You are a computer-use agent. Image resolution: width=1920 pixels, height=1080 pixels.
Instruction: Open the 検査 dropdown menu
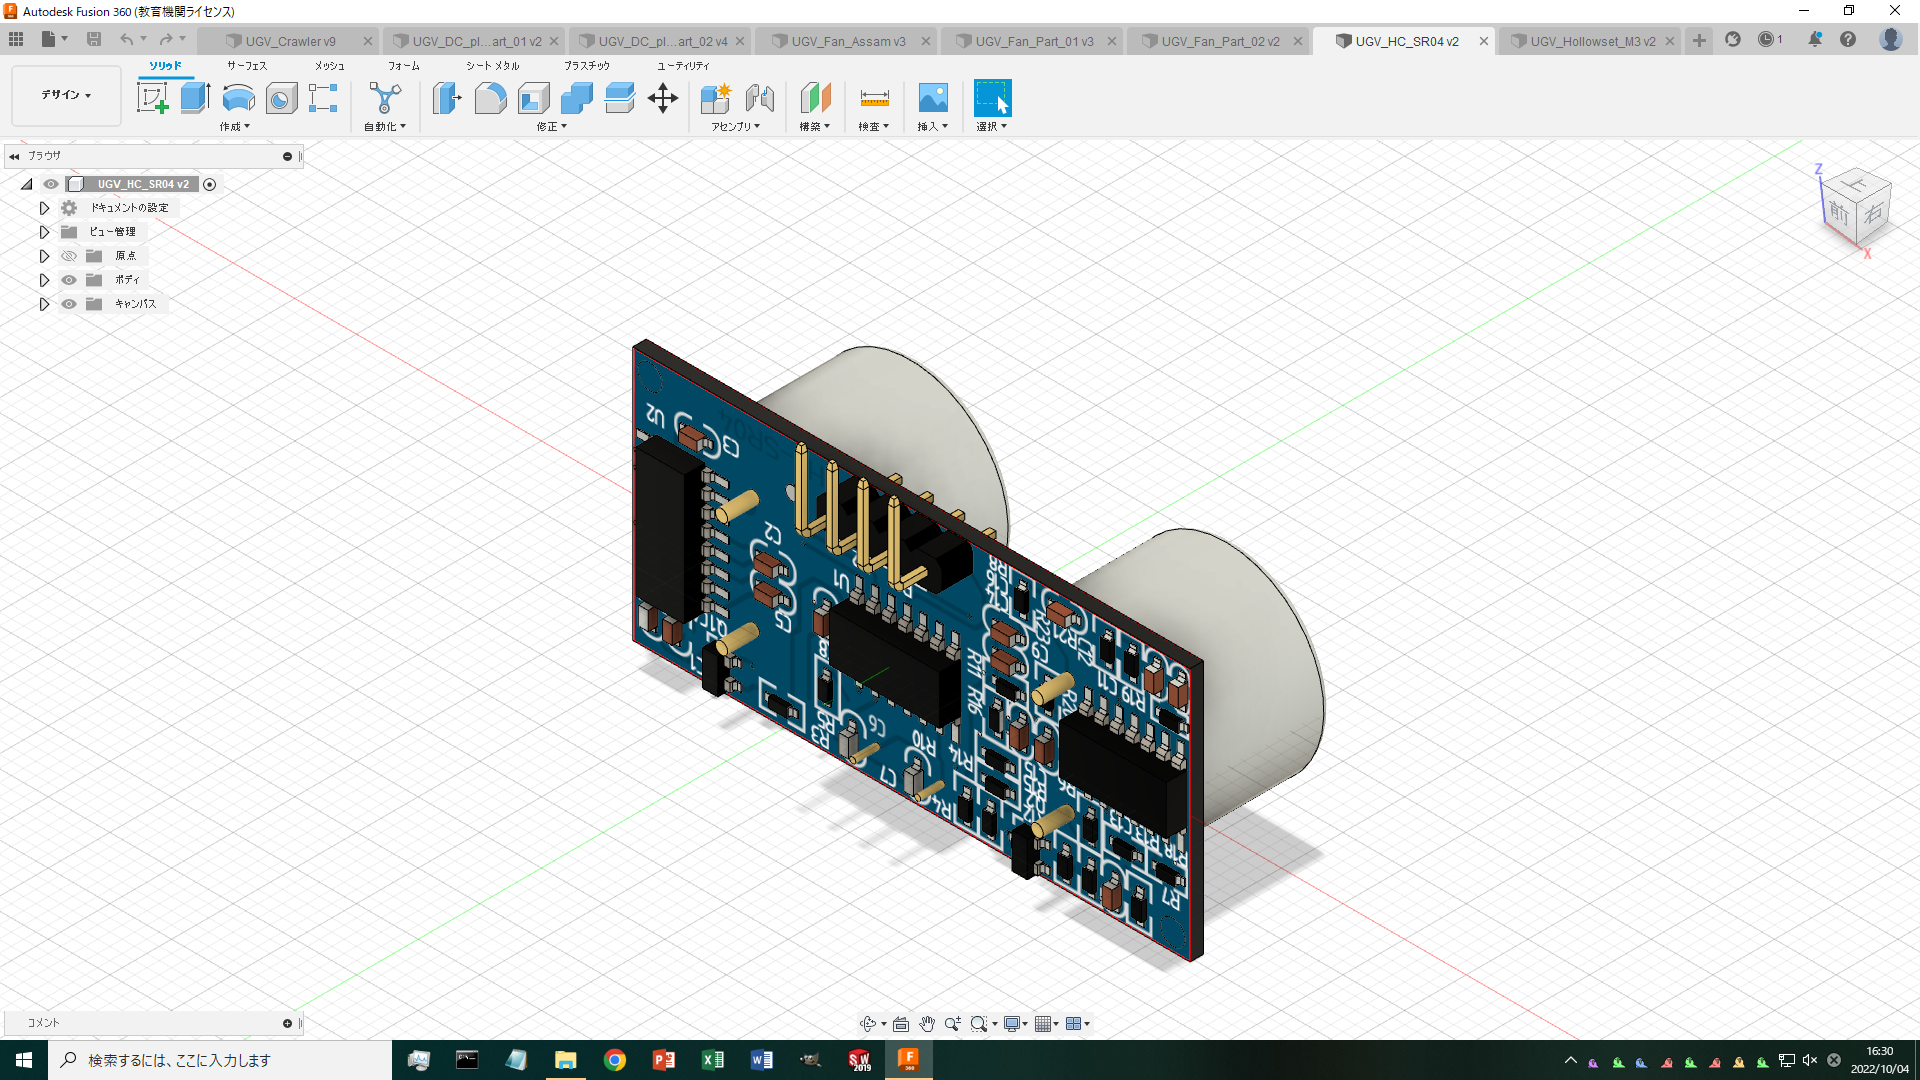[x=874, y=127]
